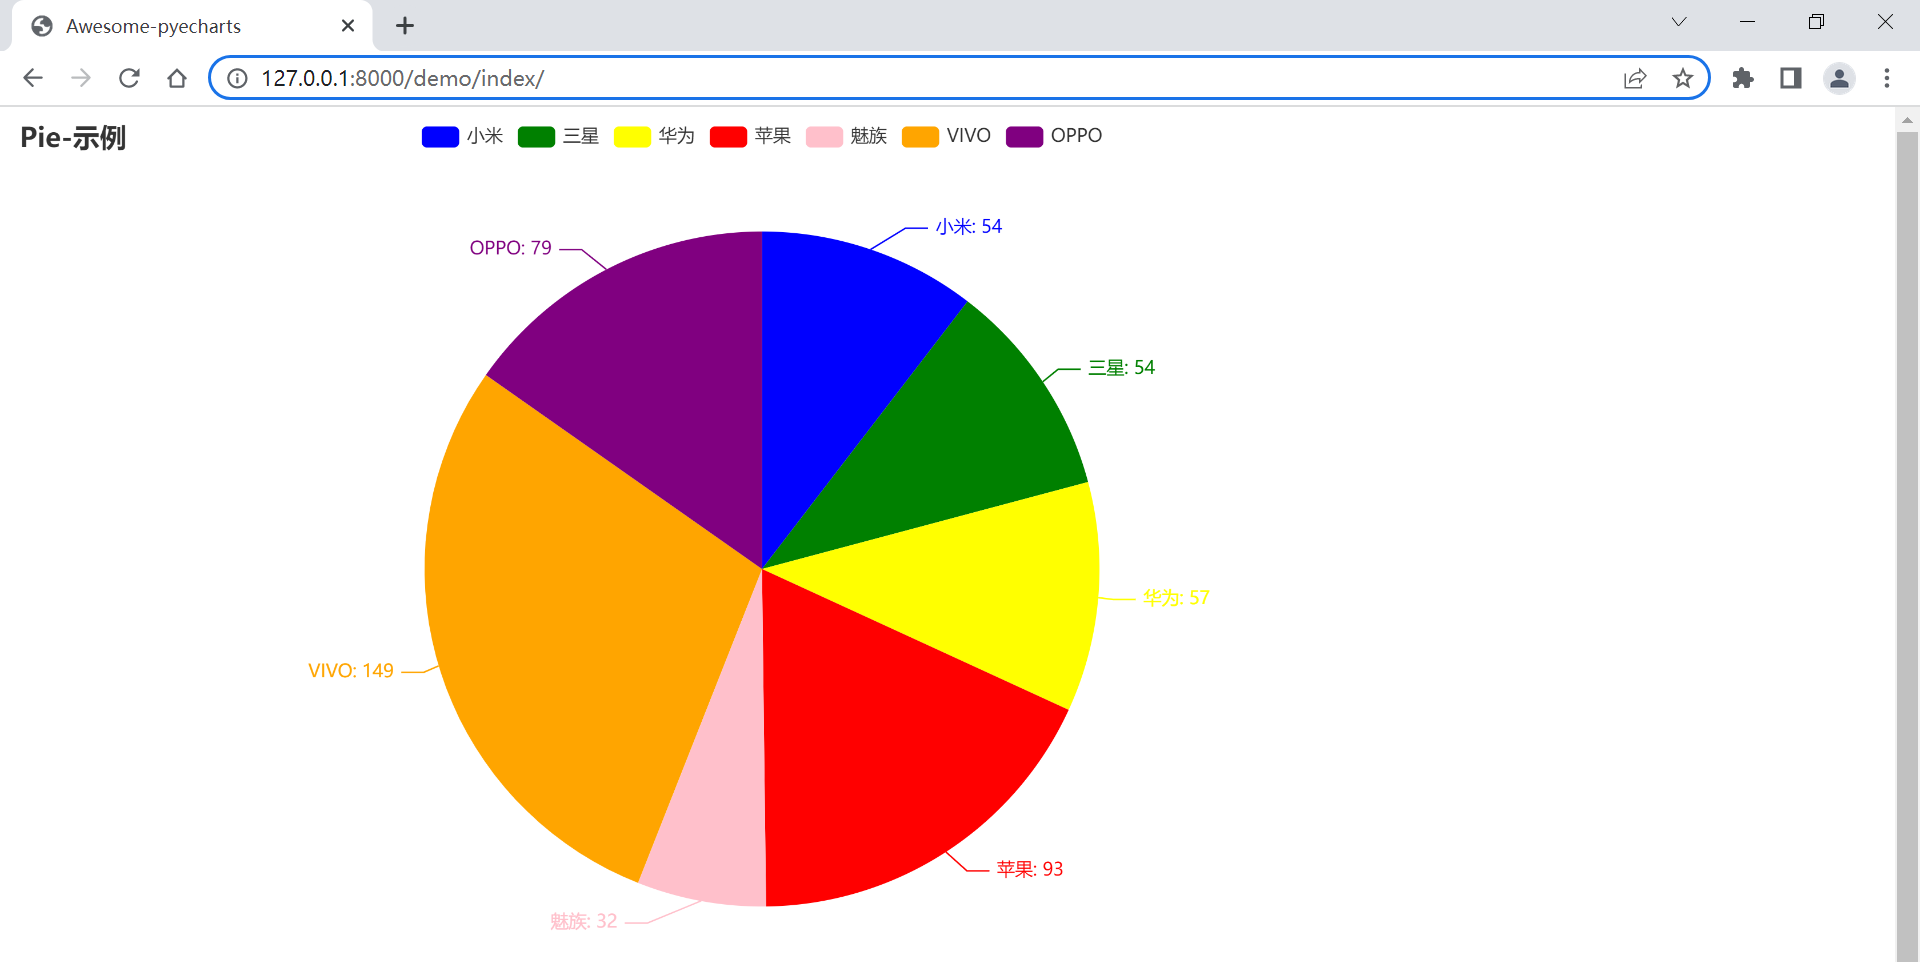Click the '三星: 54' data label

click(x=1121, y=368)
